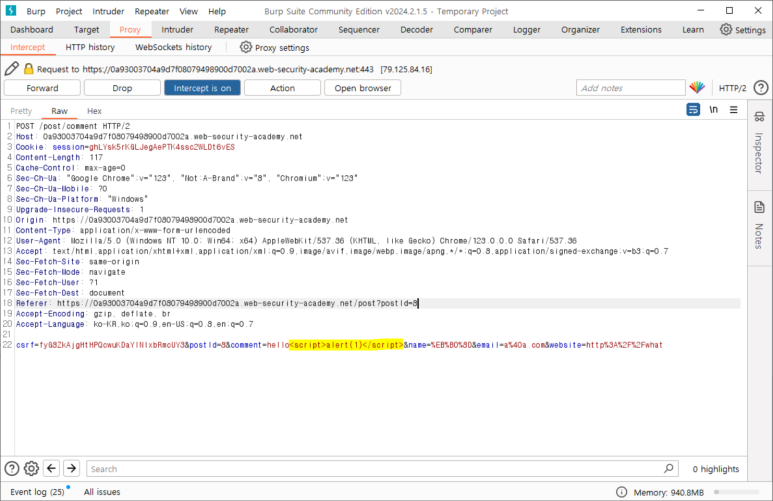Drop the intercepted request

122,88
